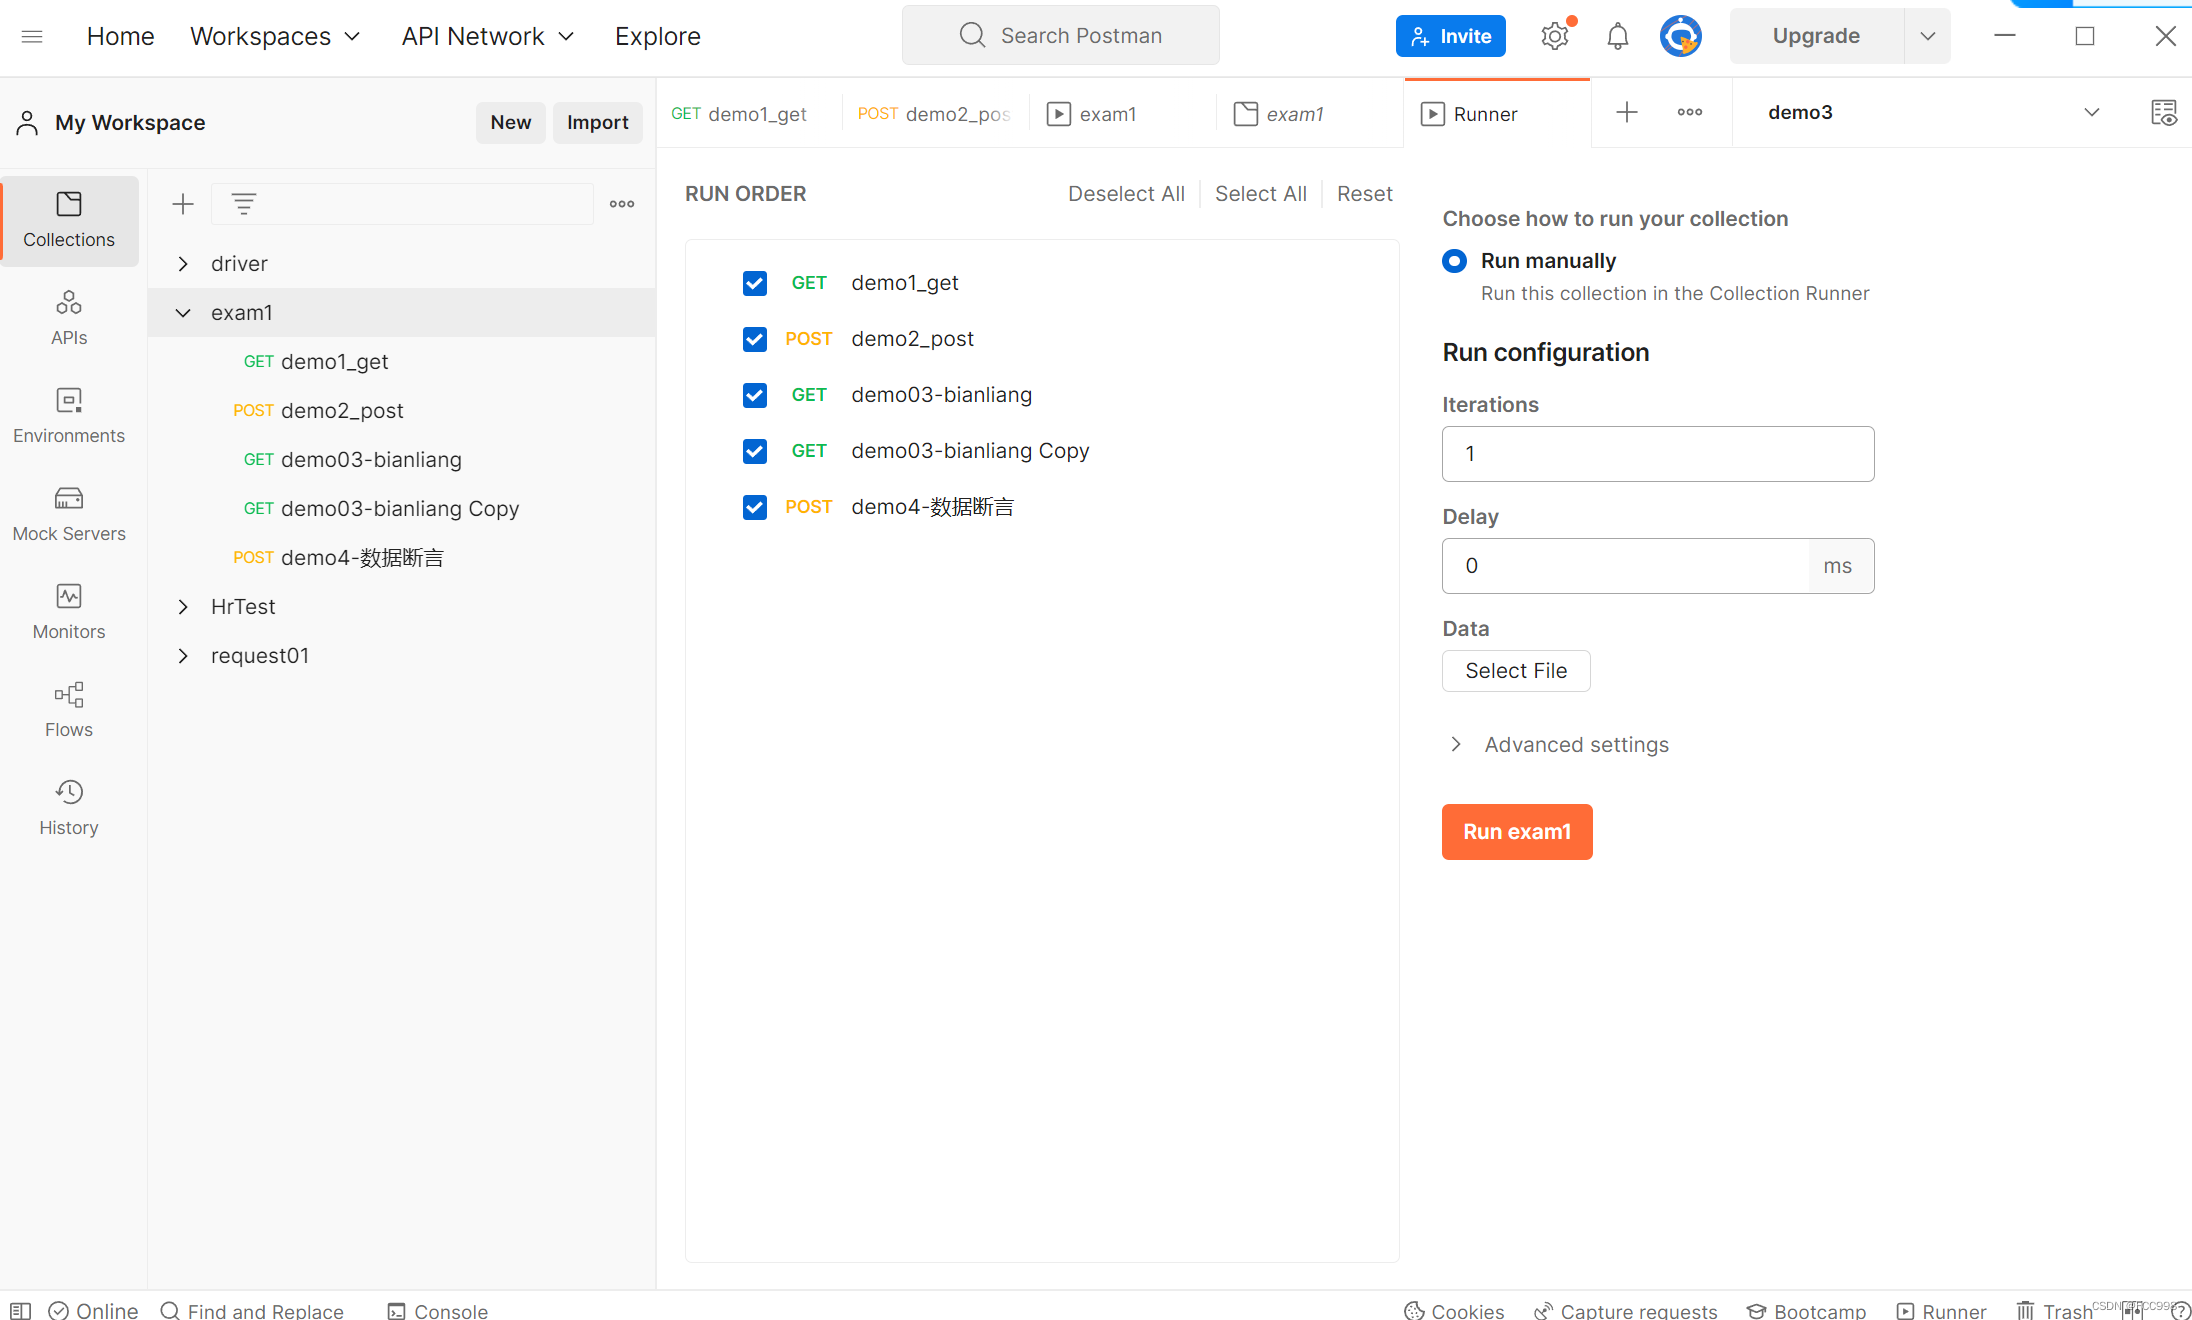The image size is (2192, 1320).
Task: Toggle sidebar from status bar icon
Action: click(x=21, y=1310)
